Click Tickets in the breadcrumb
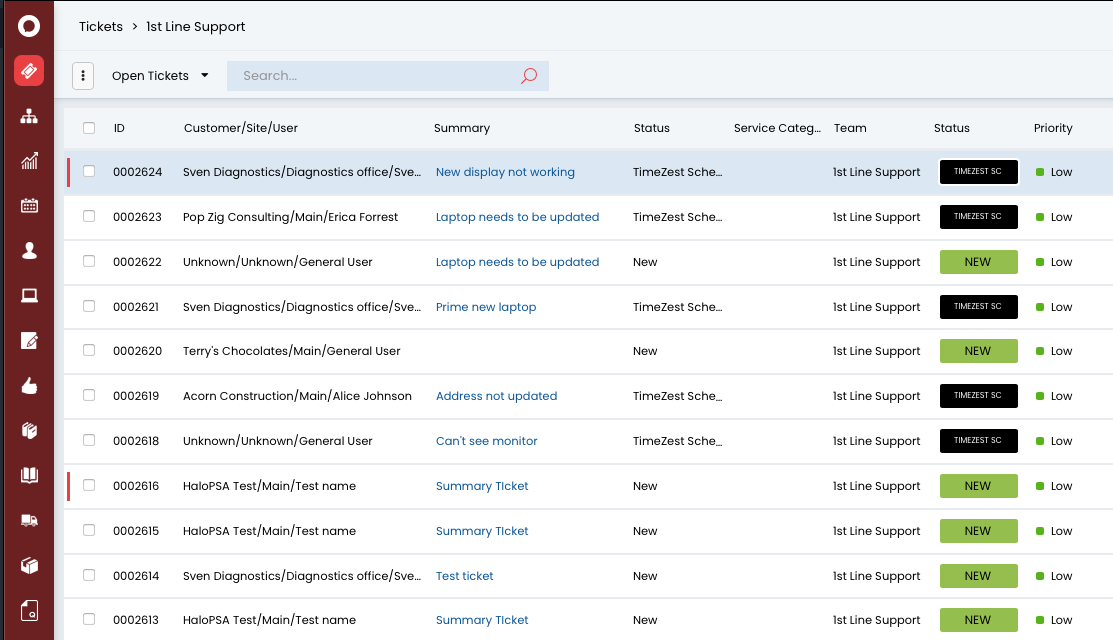 pos(101,27)
